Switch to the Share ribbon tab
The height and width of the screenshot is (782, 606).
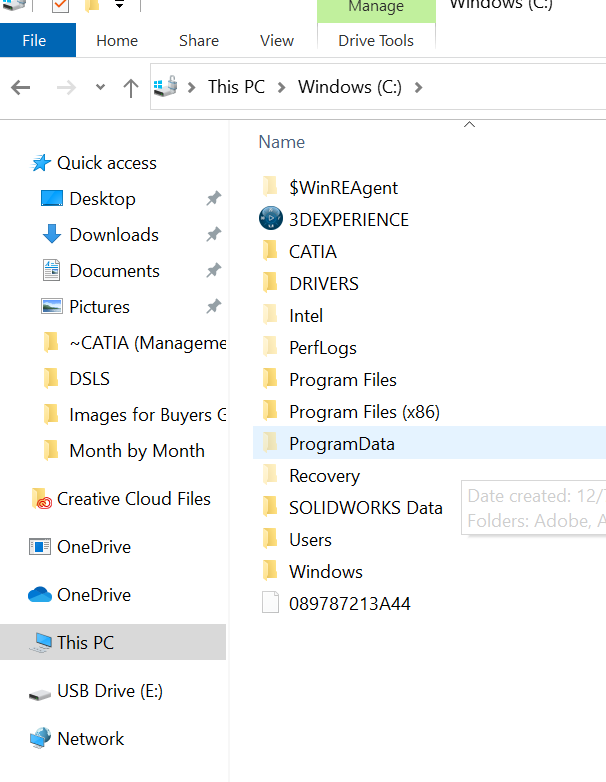point(199,40)
